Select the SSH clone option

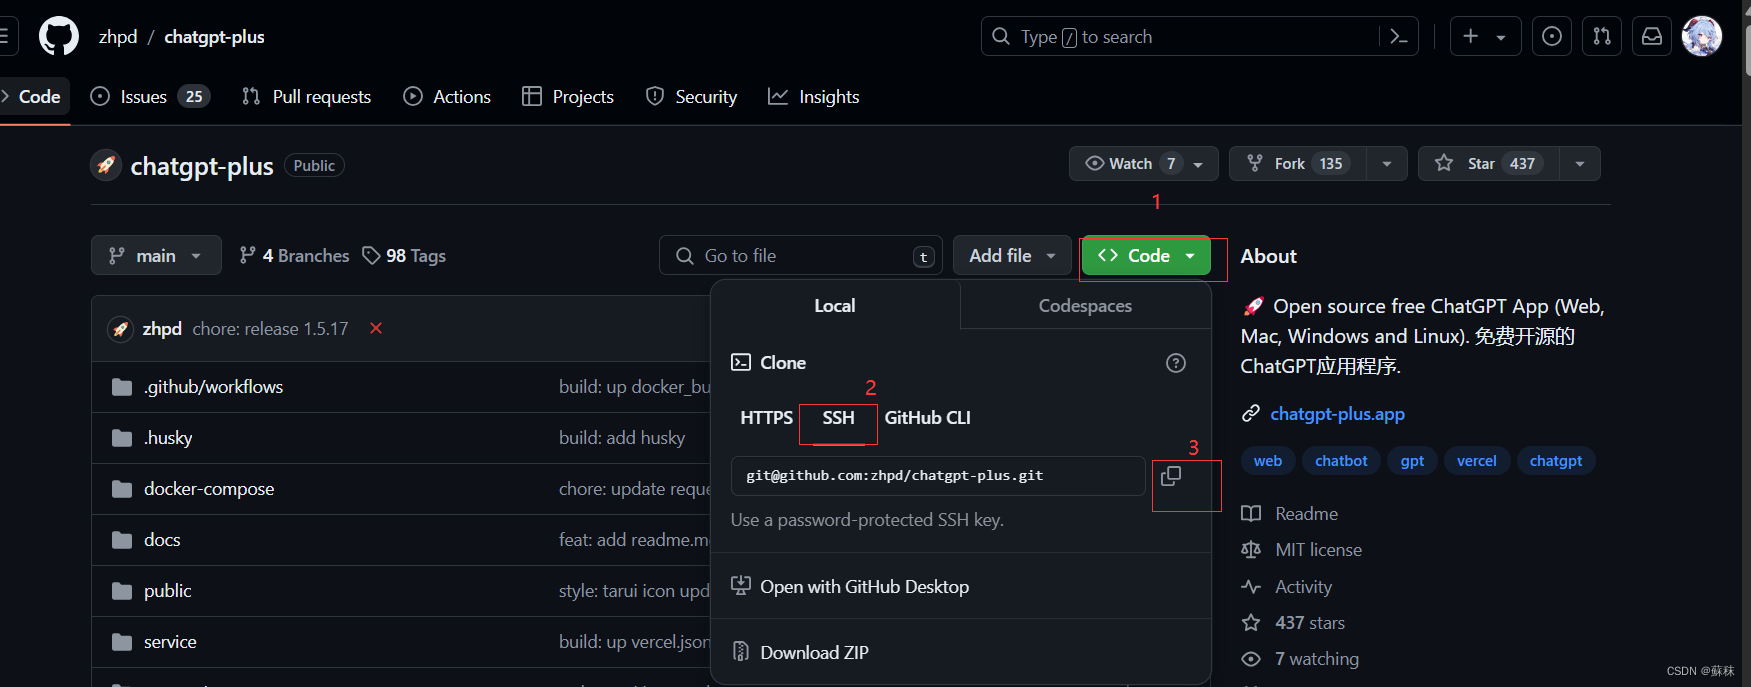838,418
